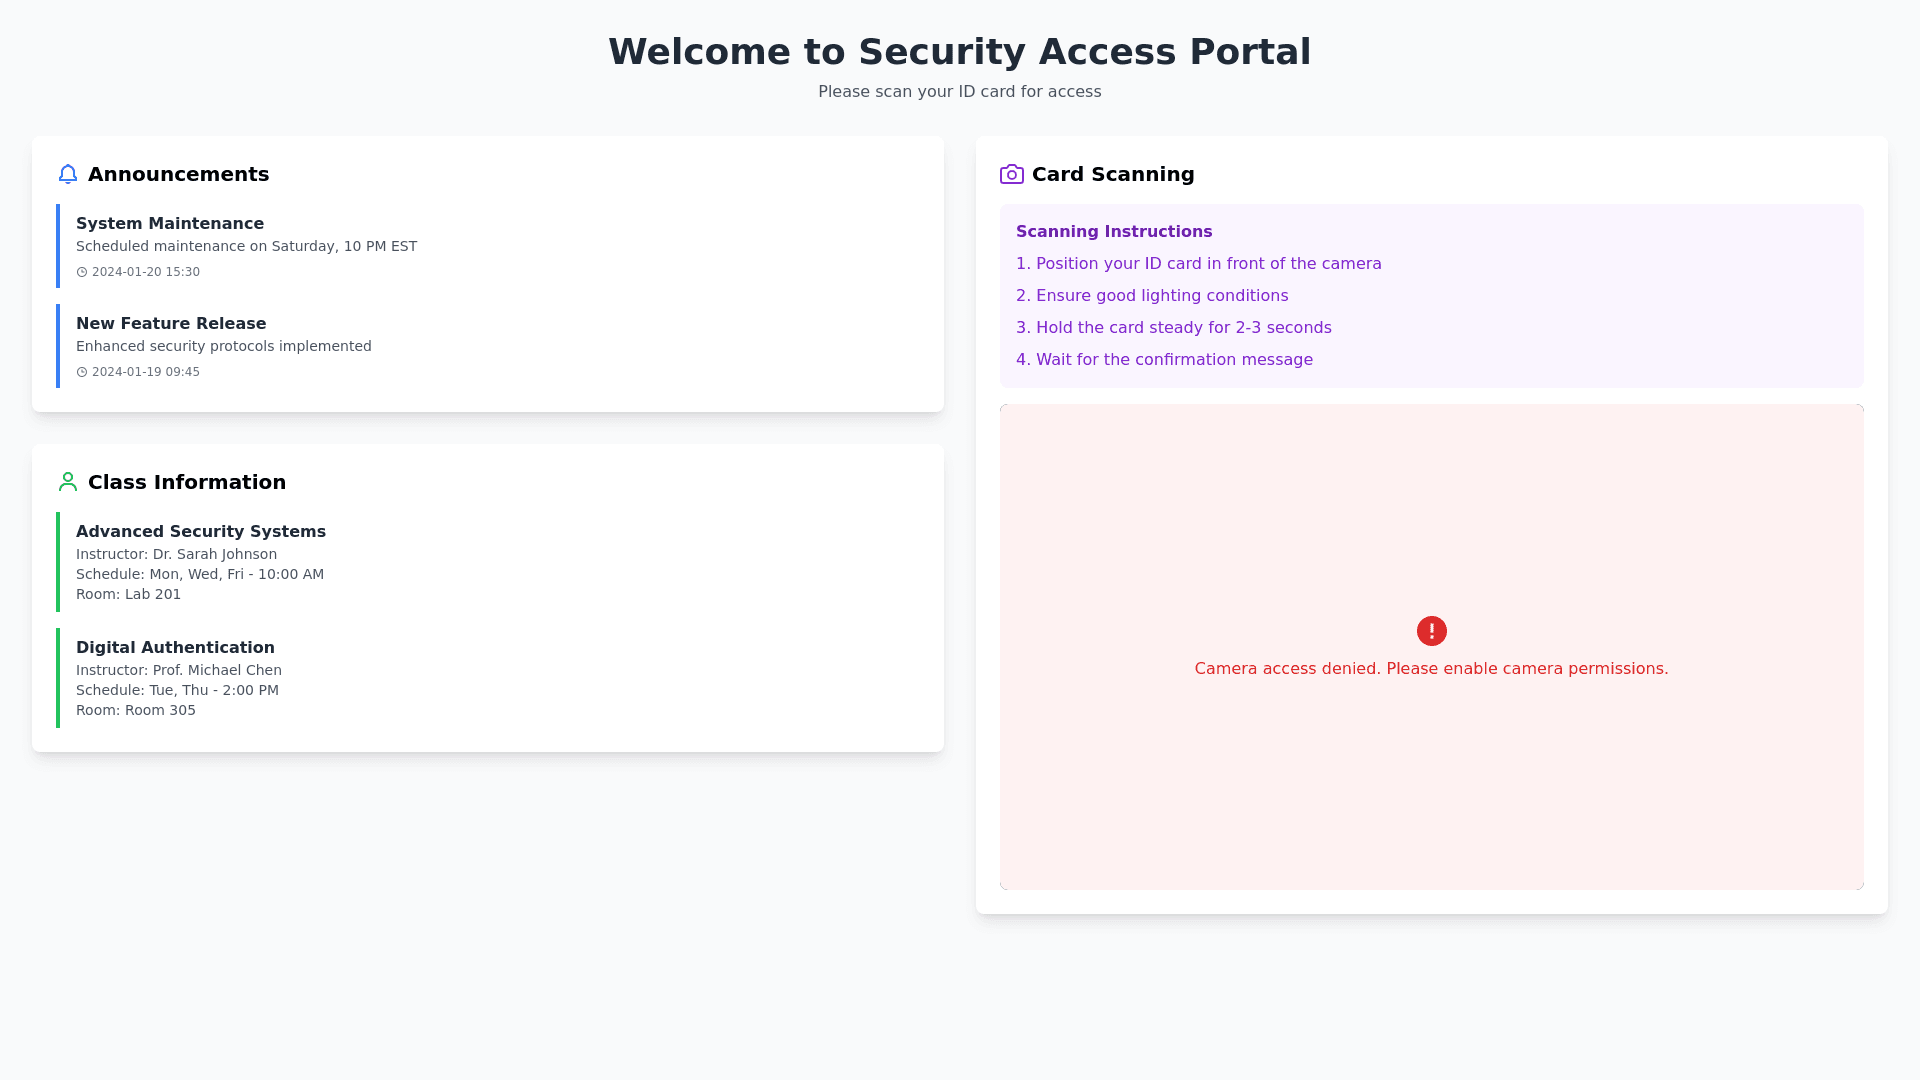Select the Advanced Security Systems class
The width and height of the screenshot is (1920, 1080).
tap(201, 532)
